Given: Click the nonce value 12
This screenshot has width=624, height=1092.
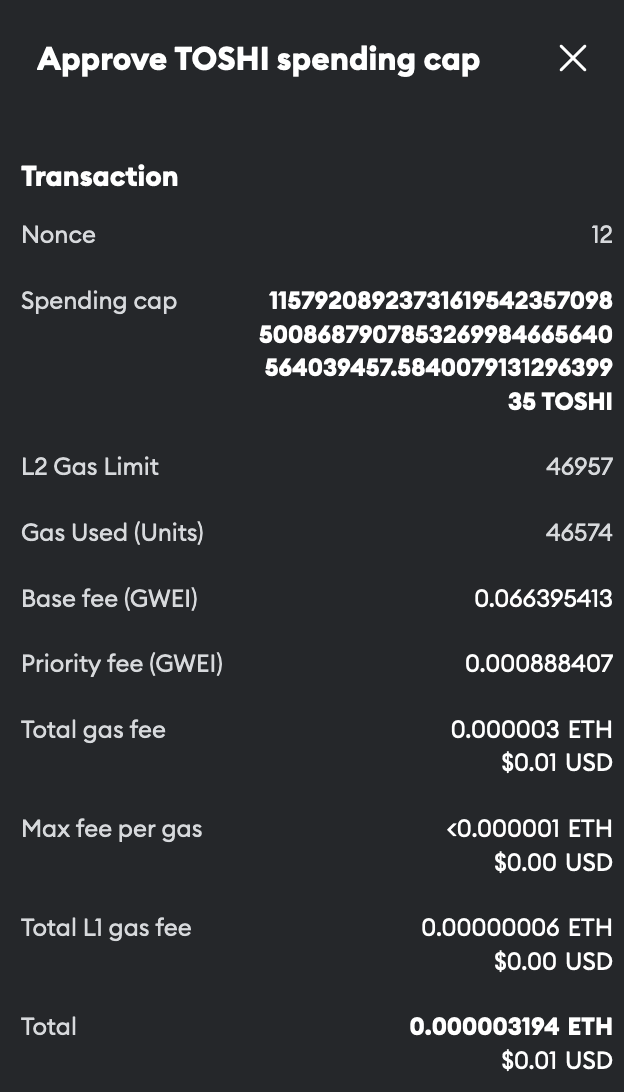Looking at the screenshot, I should pyautogui.click(x=602, y=234).
